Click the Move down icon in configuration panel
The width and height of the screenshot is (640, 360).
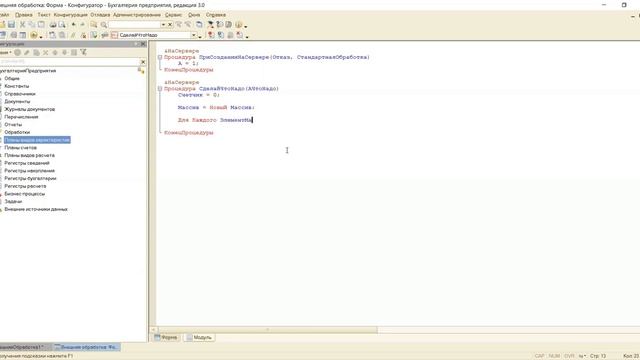[x=64, y=52]
